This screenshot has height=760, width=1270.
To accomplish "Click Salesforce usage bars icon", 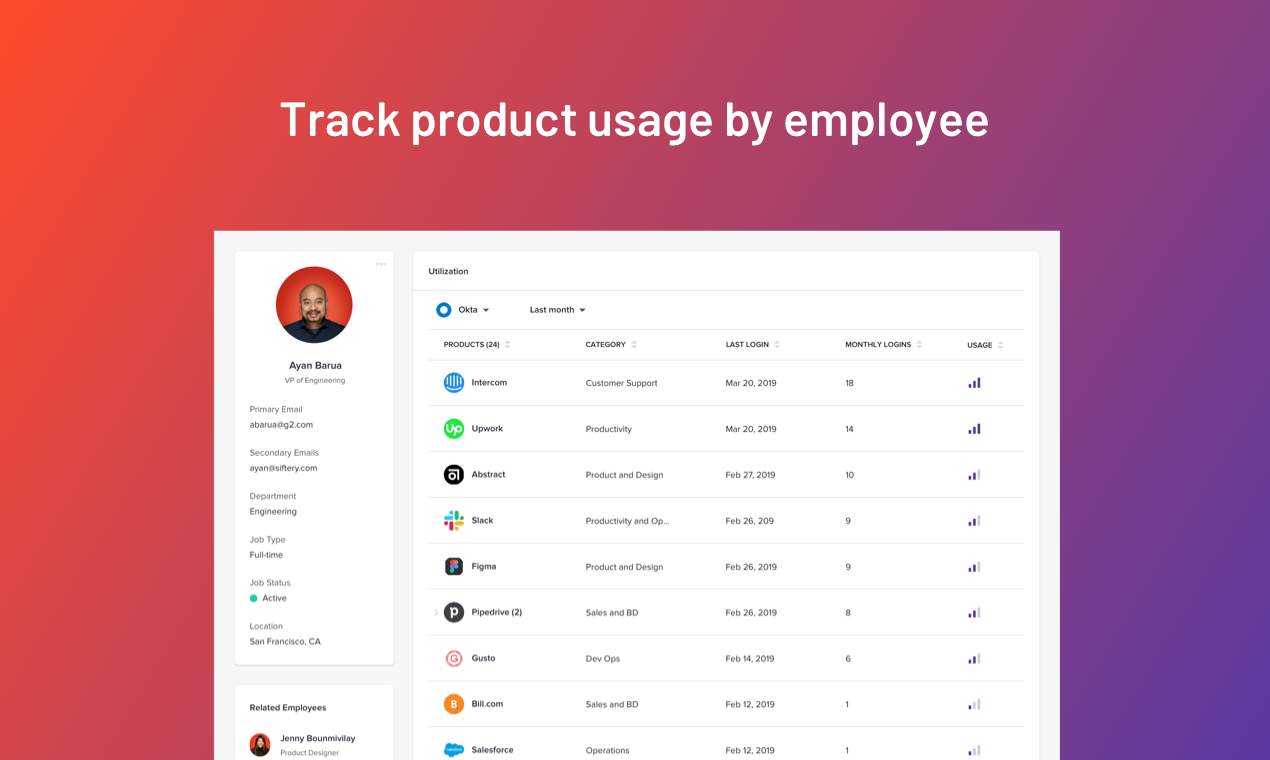I will pyautogui.click(x=974, y=750).
